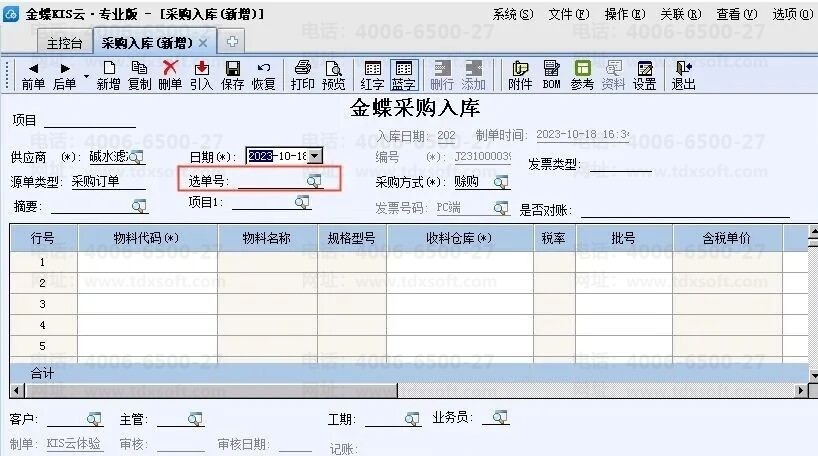Click the 源单类型 field showing 采购订单

pyautogui.click(x=109, y=182)
